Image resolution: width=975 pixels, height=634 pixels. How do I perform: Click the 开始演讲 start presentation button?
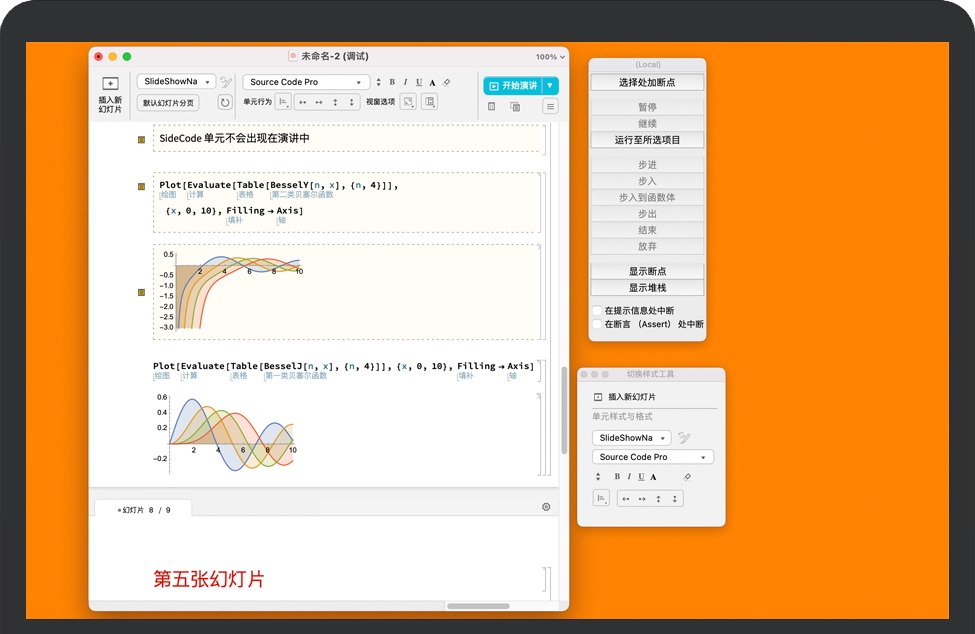(x=513, y=86)
